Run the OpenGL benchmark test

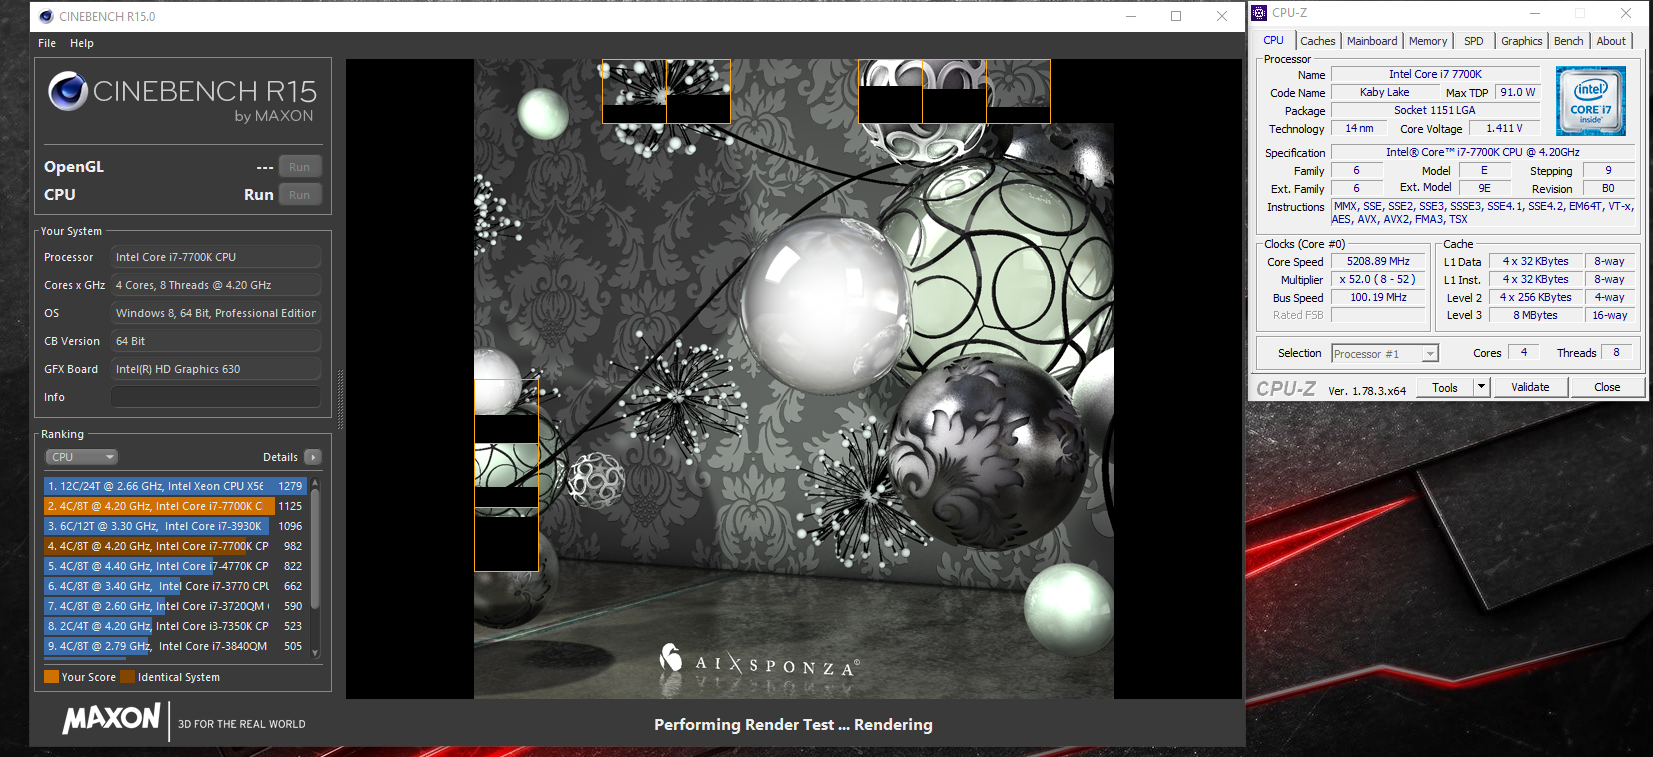[300, 167]
